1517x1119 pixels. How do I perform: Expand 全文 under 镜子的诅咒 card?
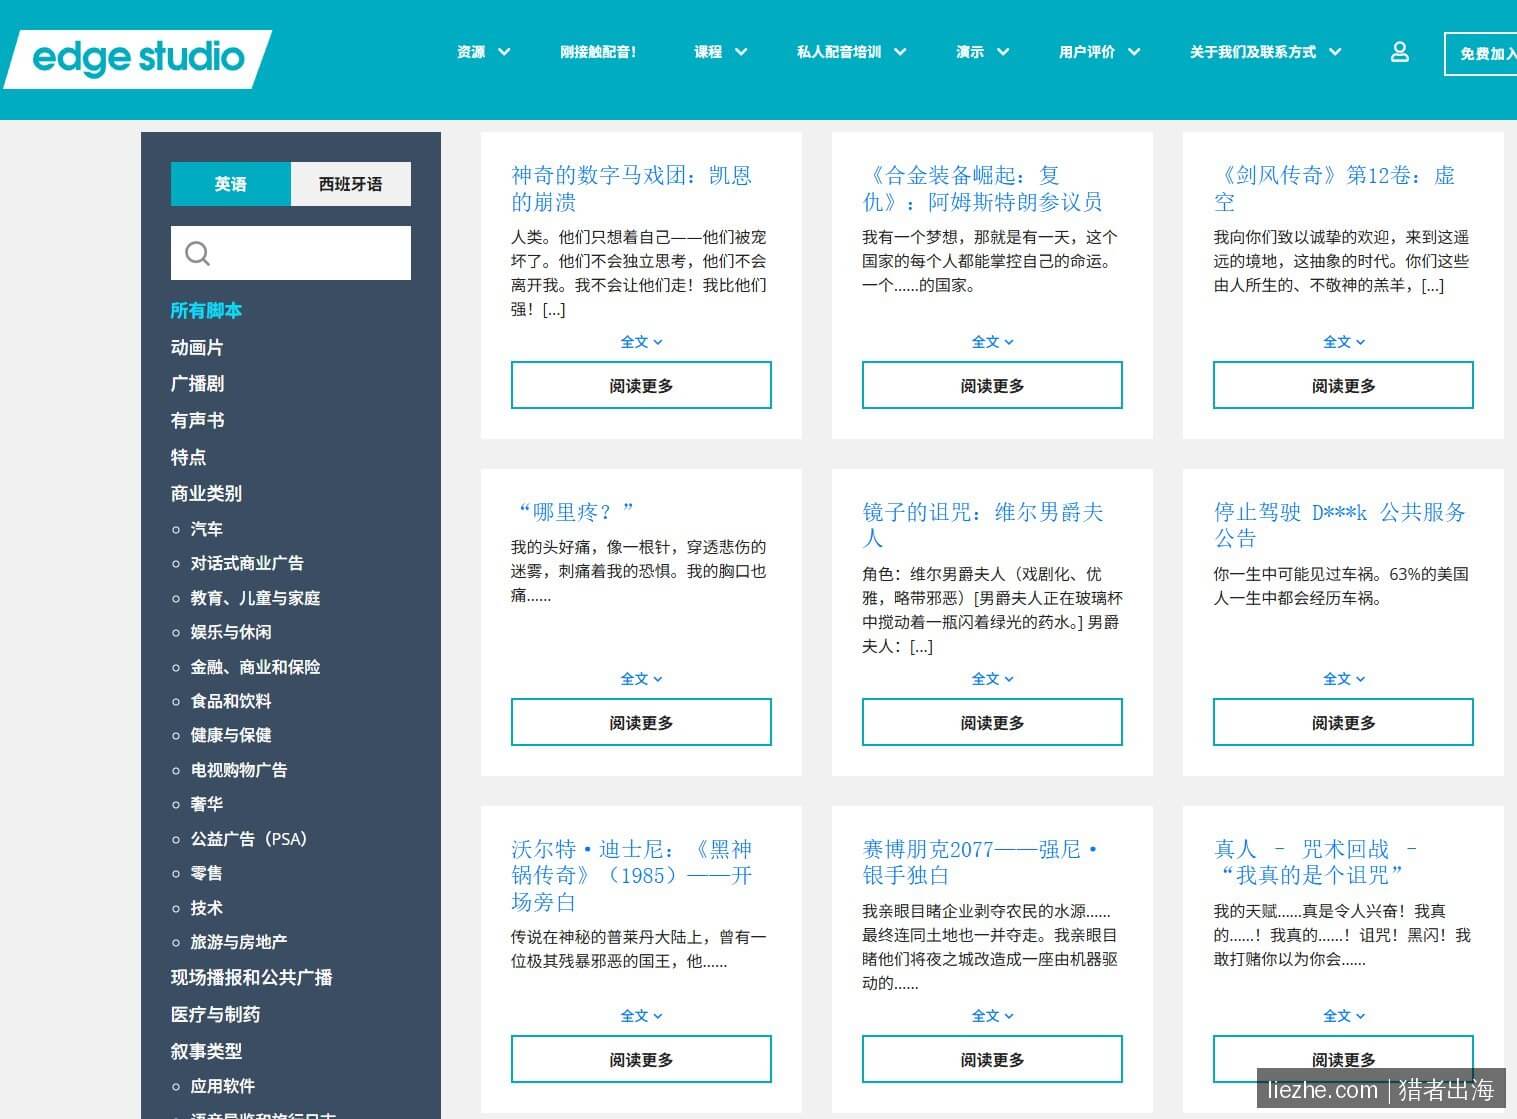[x=992, y=679]
